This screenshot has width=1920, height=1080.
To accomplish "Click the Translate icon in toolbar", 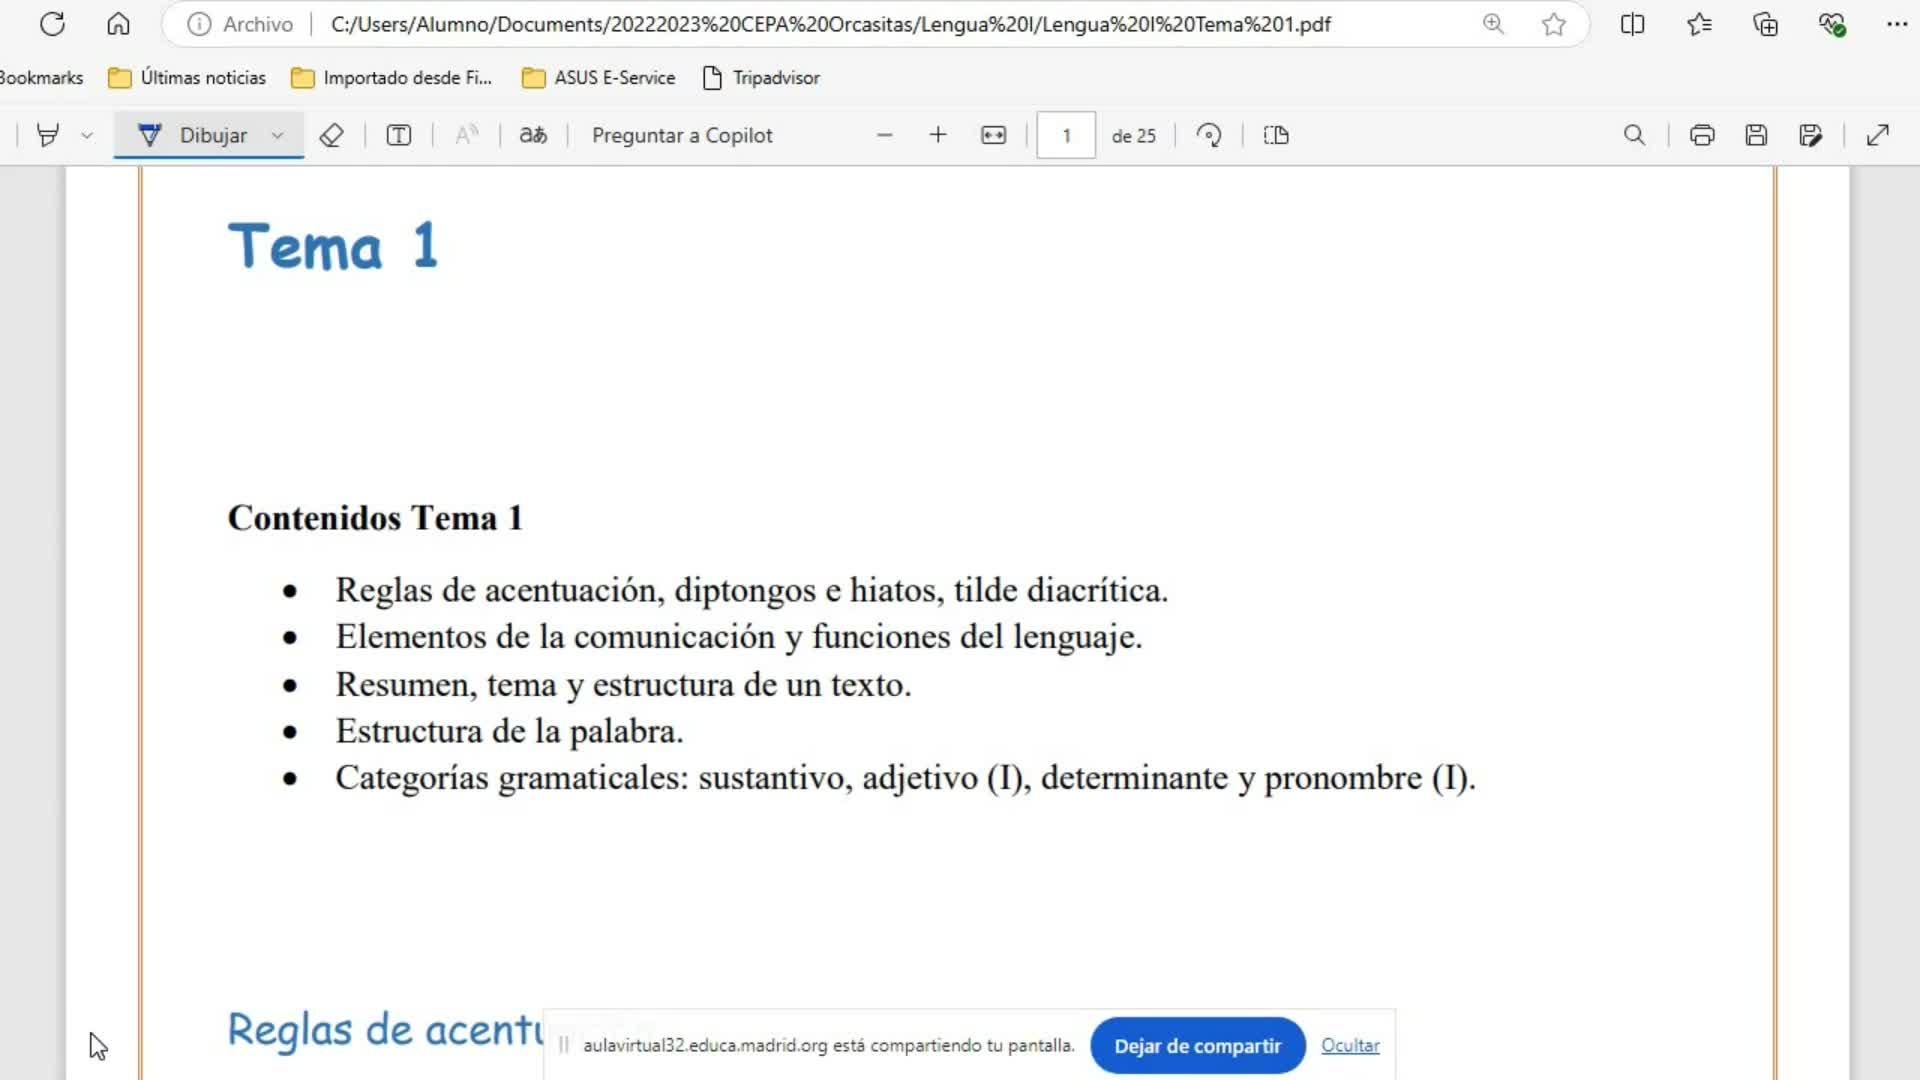I will [533, 135].
